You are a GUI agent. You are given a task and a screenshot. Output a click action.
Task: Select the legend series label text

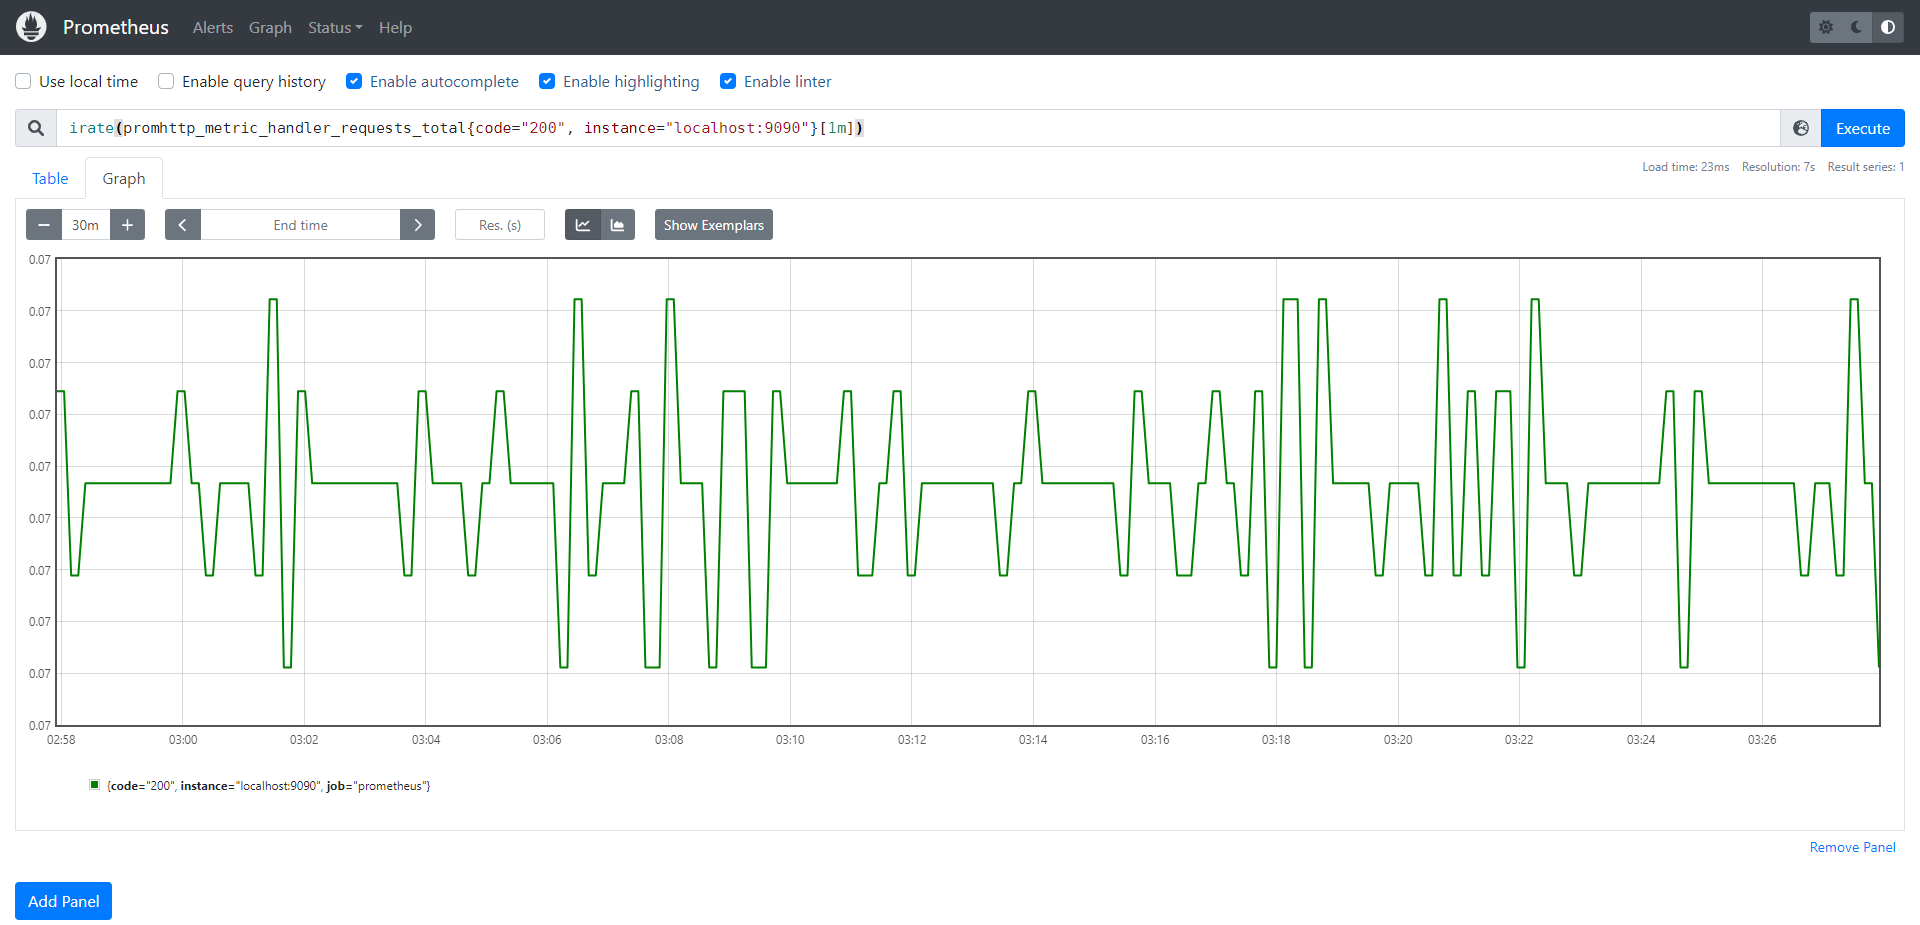click(x=269, y=786)
